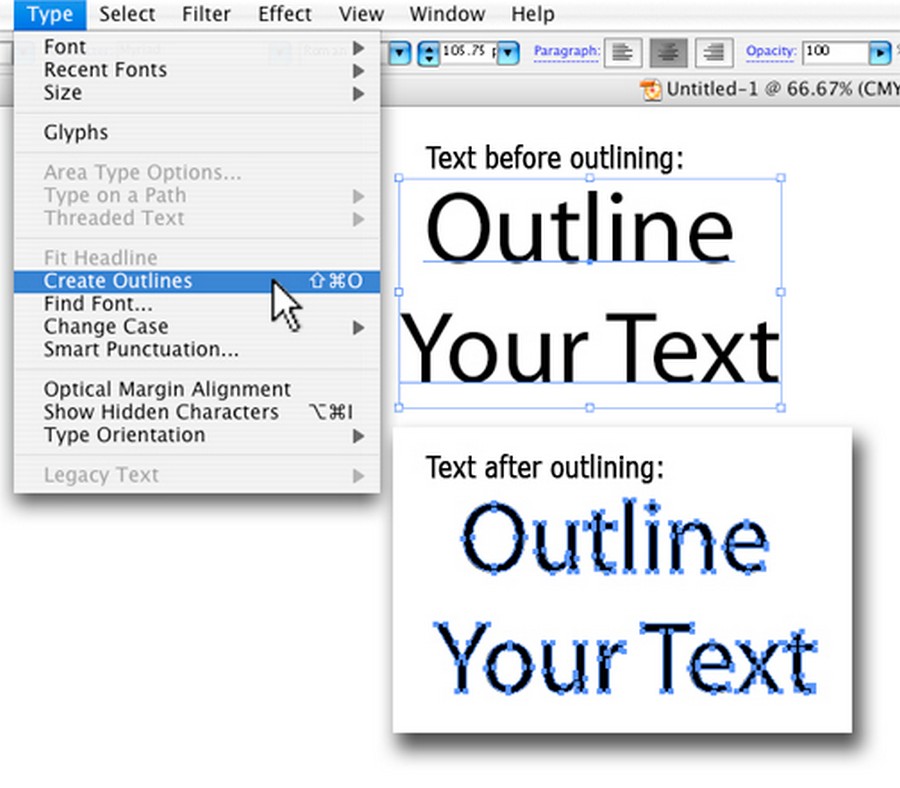Select Find Font menu entry
900x788 pixels.
pos(98,304)
